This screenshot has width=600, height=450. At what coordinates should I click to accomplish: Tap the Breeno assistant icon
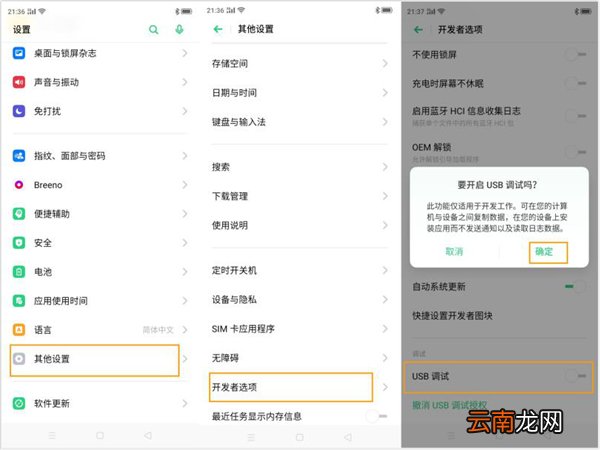19,185
